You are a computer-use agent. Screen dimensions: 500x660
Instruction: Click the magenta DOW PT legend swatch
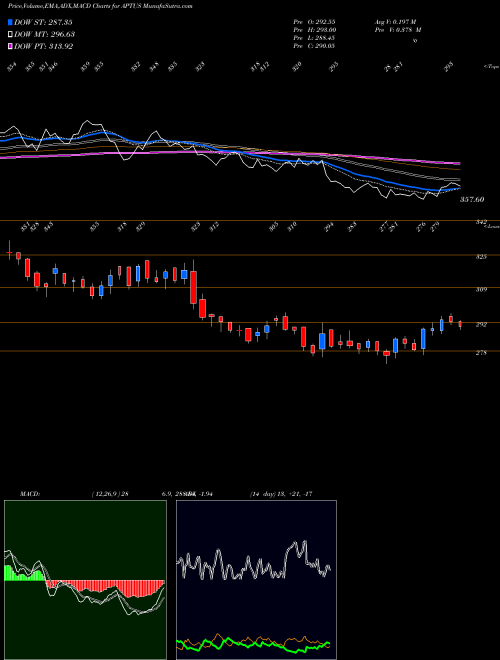pos(11,46)
